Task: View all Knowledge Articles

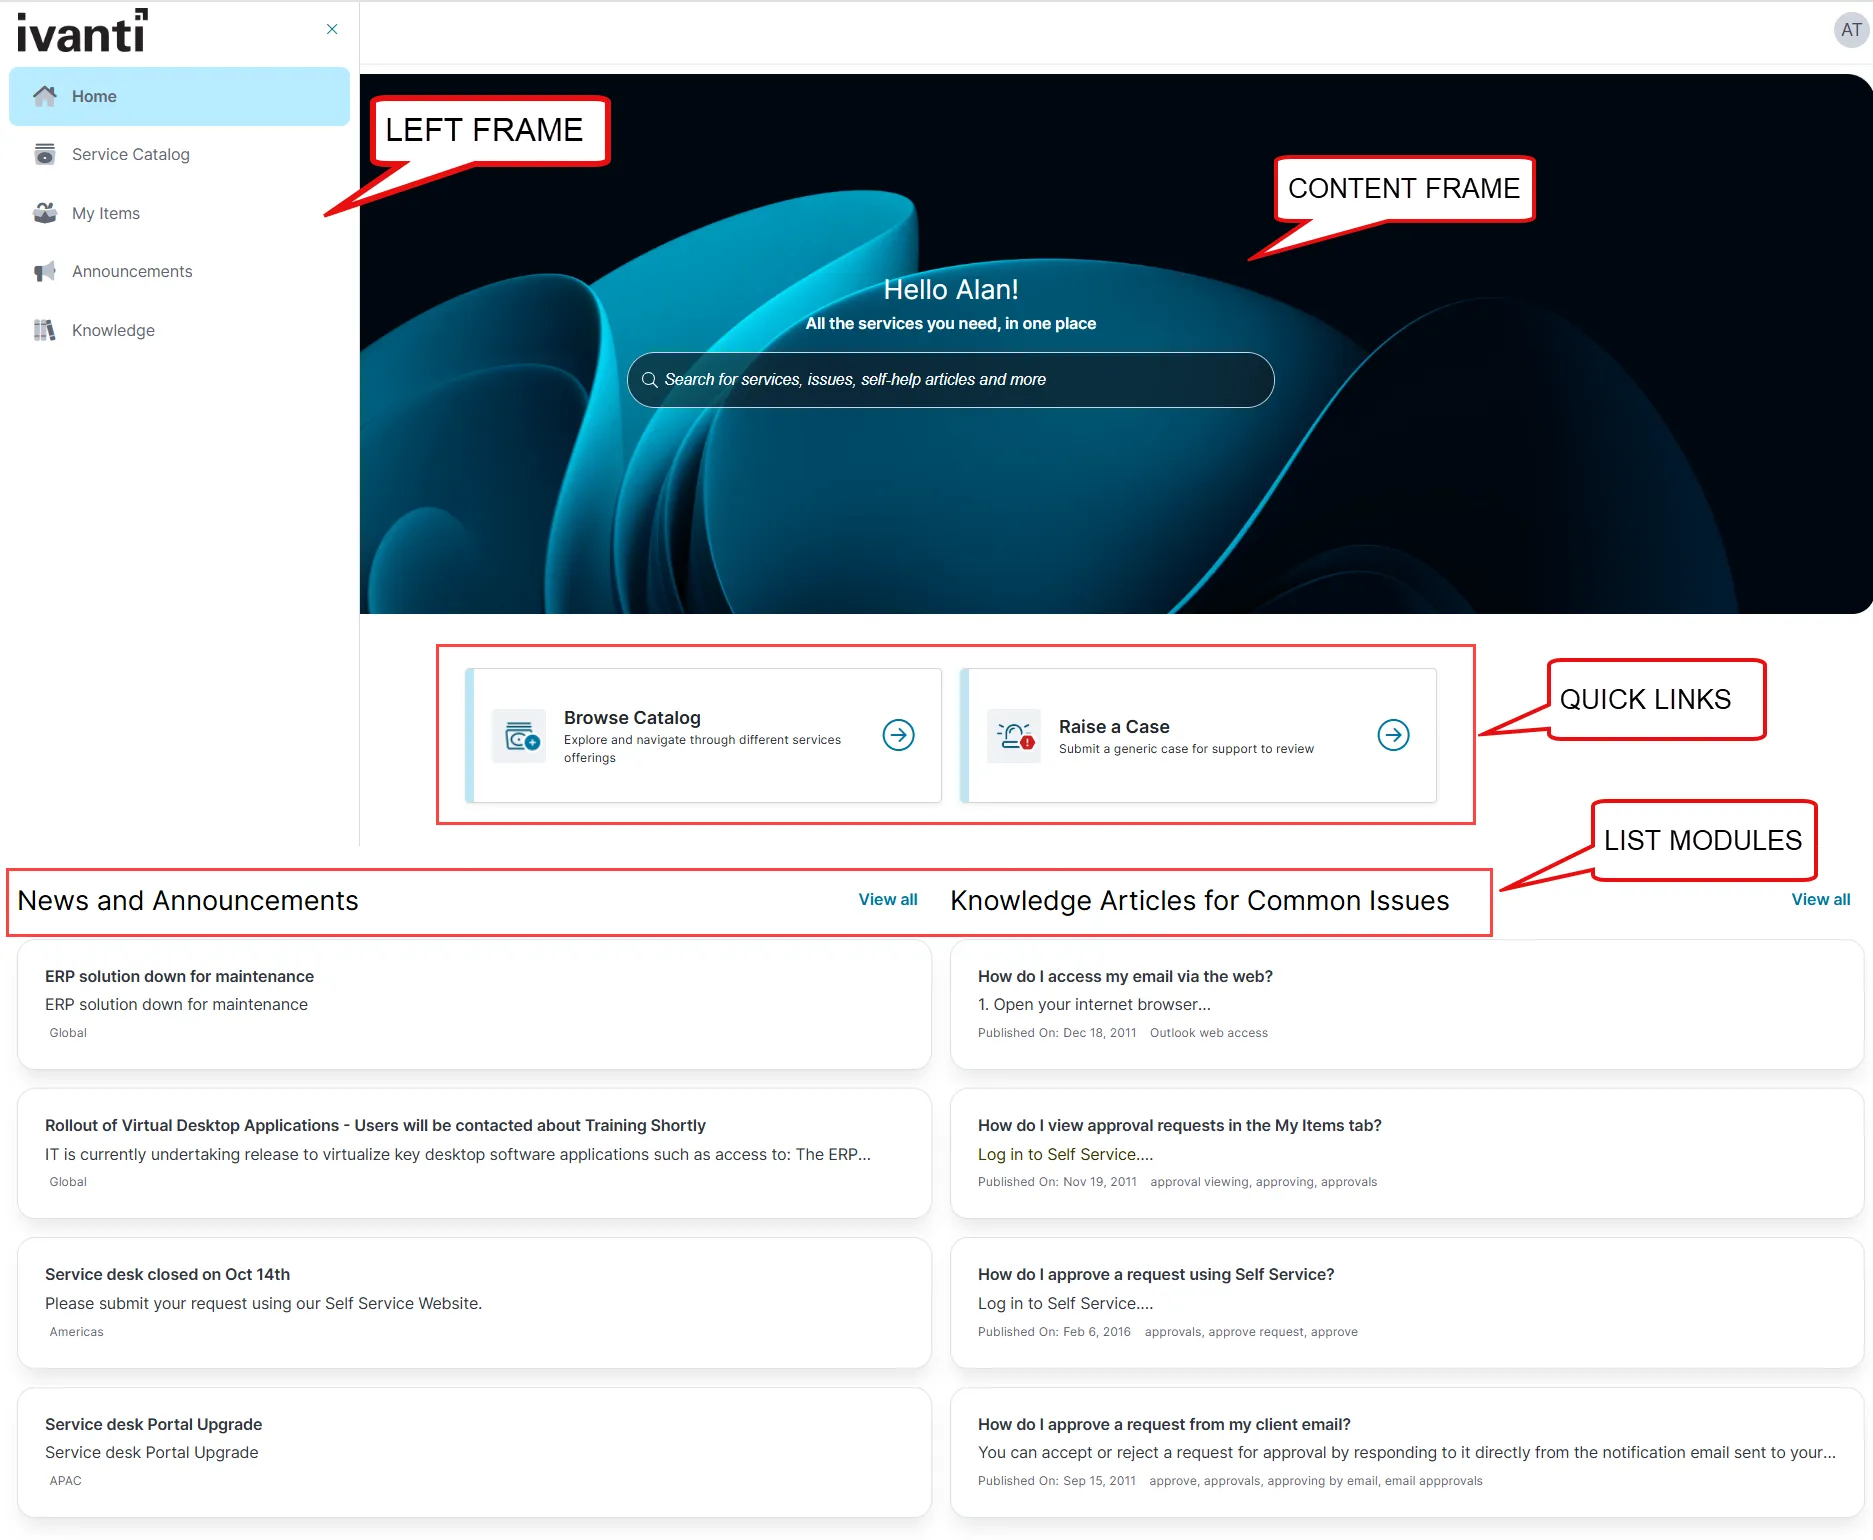Action: point(1820,899)
